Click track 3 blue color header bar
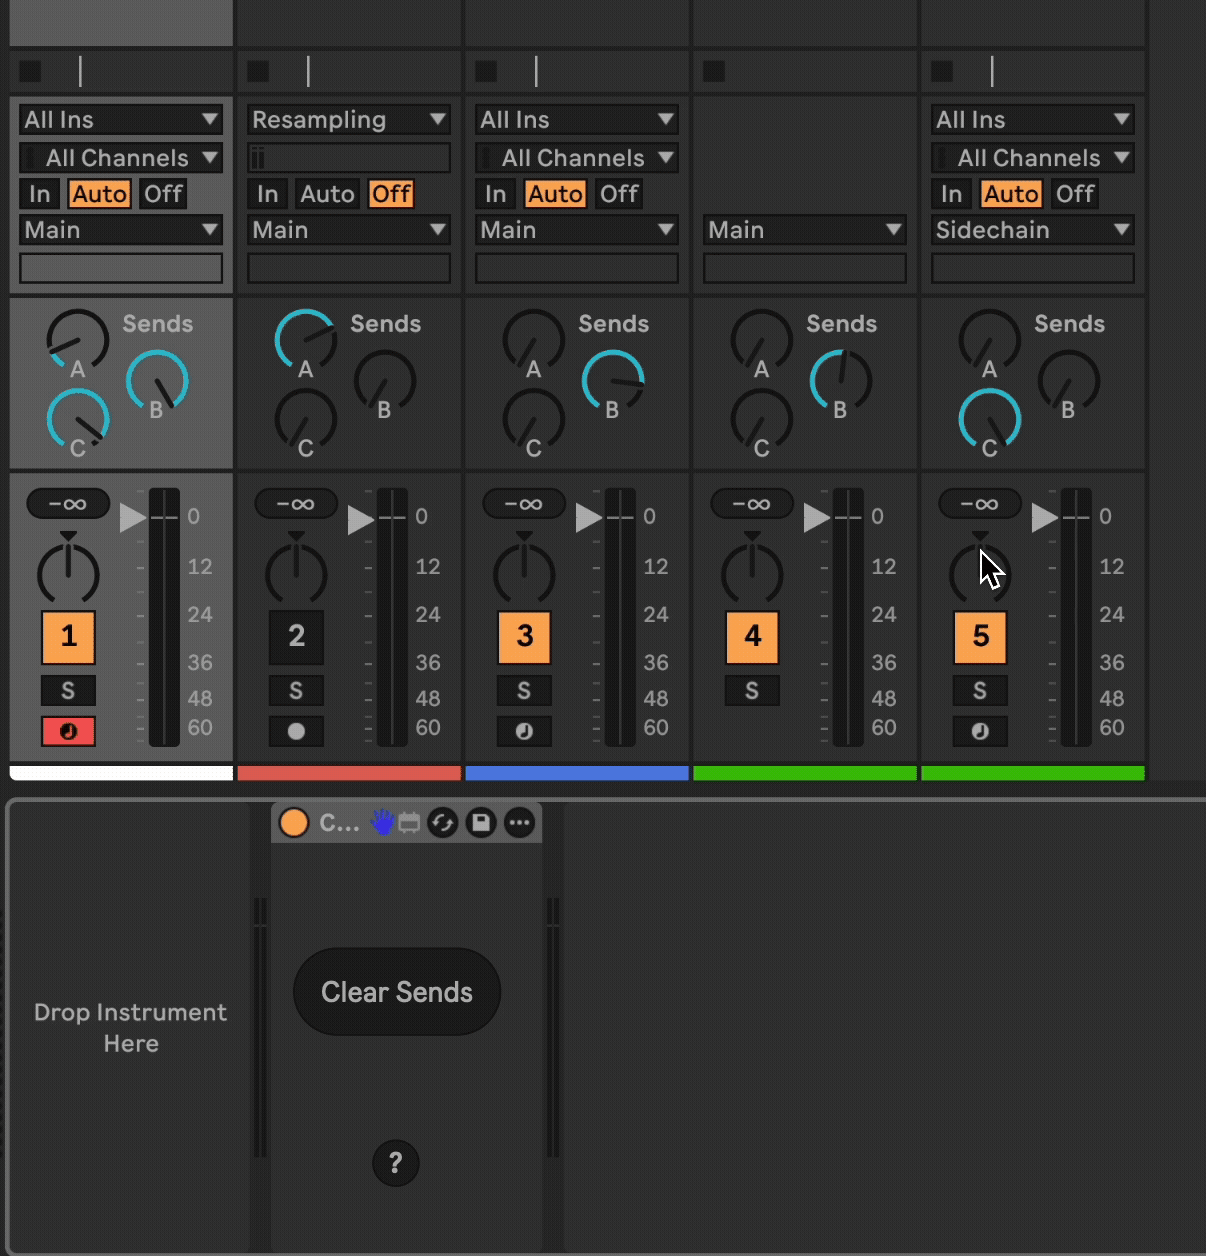Screen dimensions: 1206x1256 click(x=577, y=773)
